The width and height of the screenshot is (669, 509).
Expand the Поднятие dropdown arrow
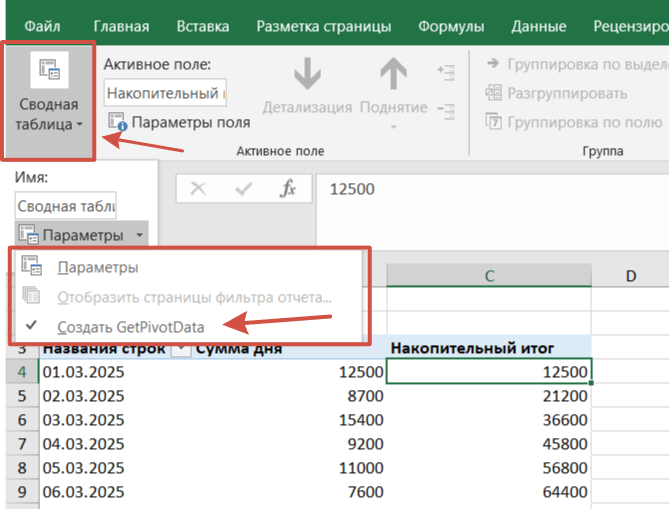coord(393,127)
